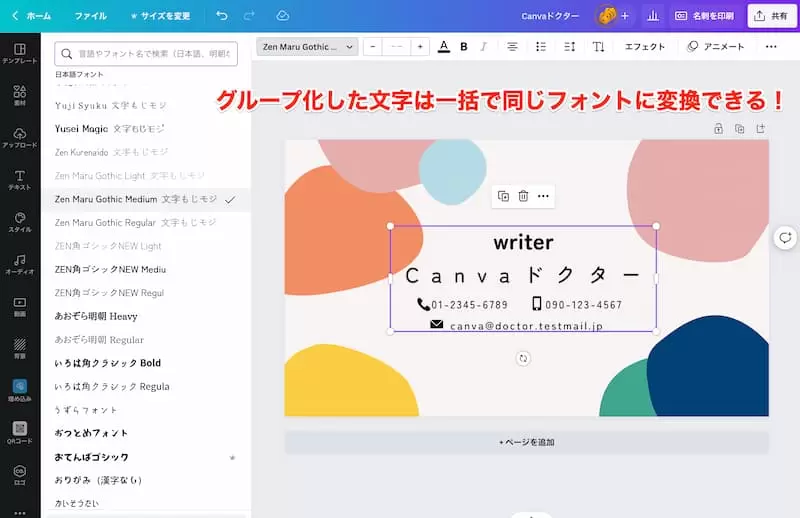
Task: Open the ロゴ logo sidebar panel
Action: click(19, 475)
